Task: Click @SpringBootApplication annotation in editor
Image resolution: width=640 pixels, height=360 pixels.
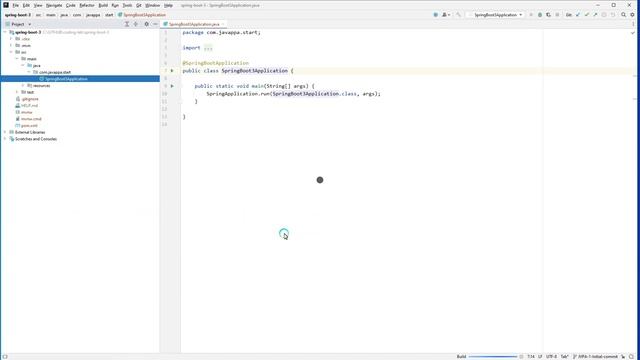Action: tap(216, 63)
